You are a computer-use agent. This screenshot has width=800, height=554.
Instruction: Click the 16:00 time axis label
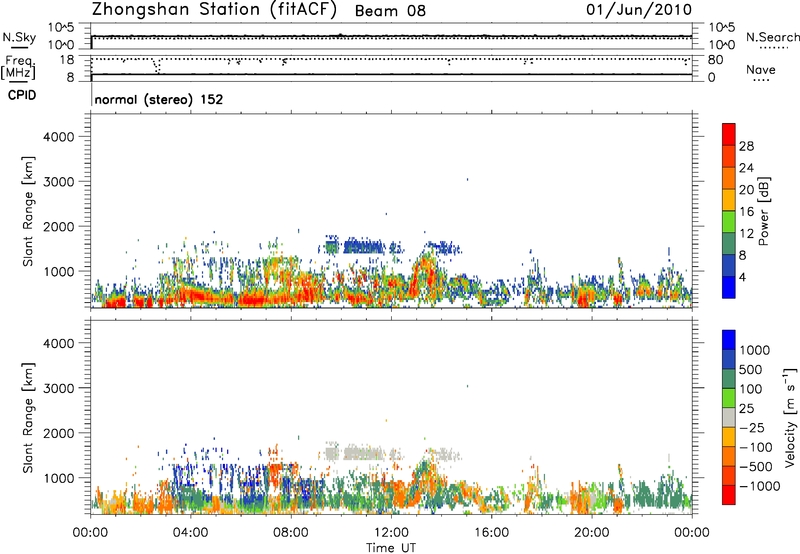click(491, 533)
